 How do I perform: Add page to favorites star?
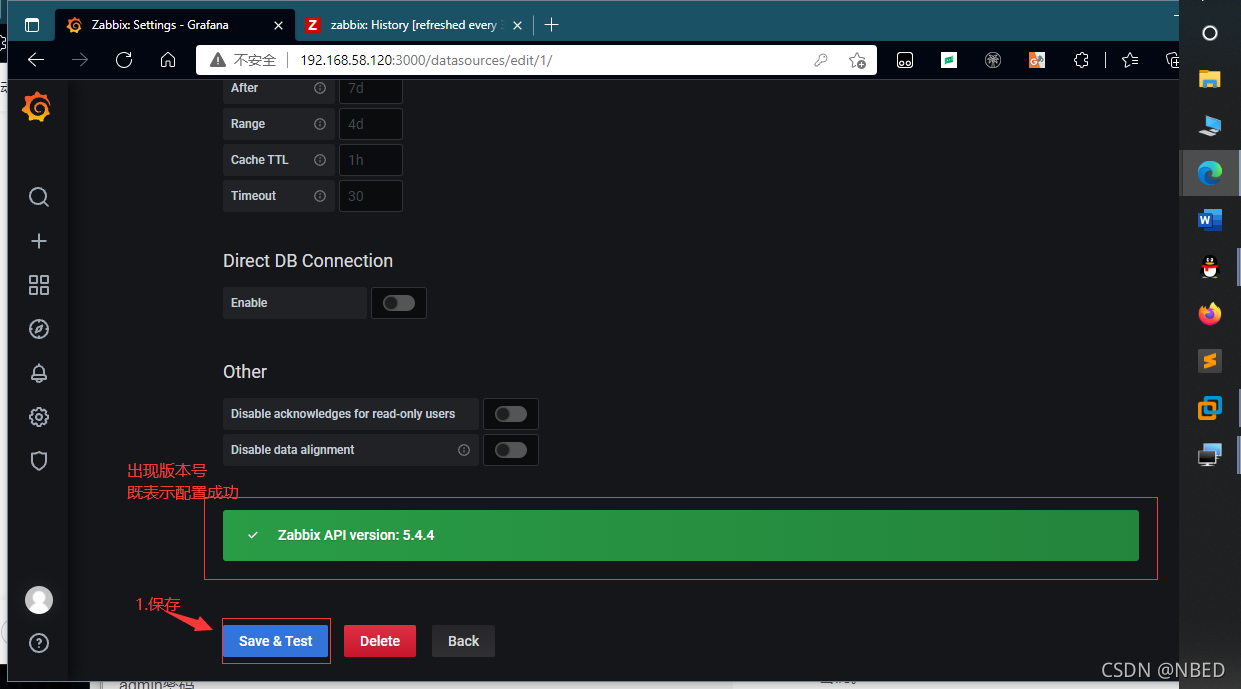(x=857, y=60)
